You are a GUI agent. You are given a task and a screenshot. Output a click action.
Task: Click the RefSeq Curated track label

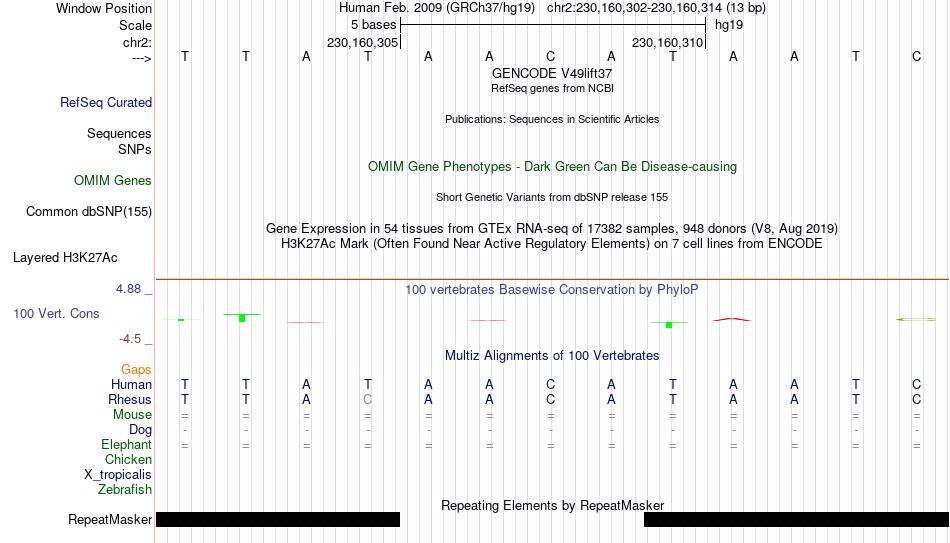[x=106, y=102]
